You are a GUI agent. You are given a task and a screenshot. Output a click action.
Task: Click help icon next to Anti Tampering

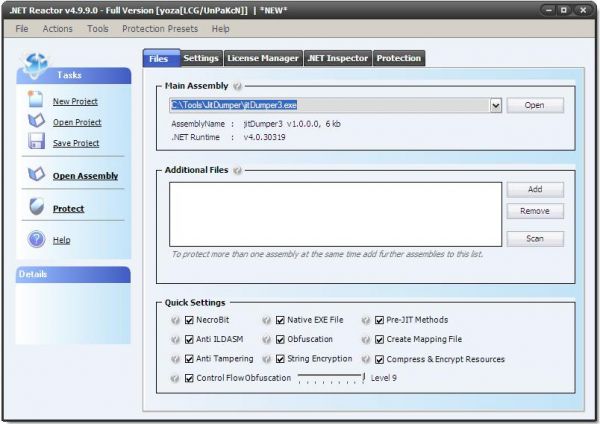click(x=175, y=359)
